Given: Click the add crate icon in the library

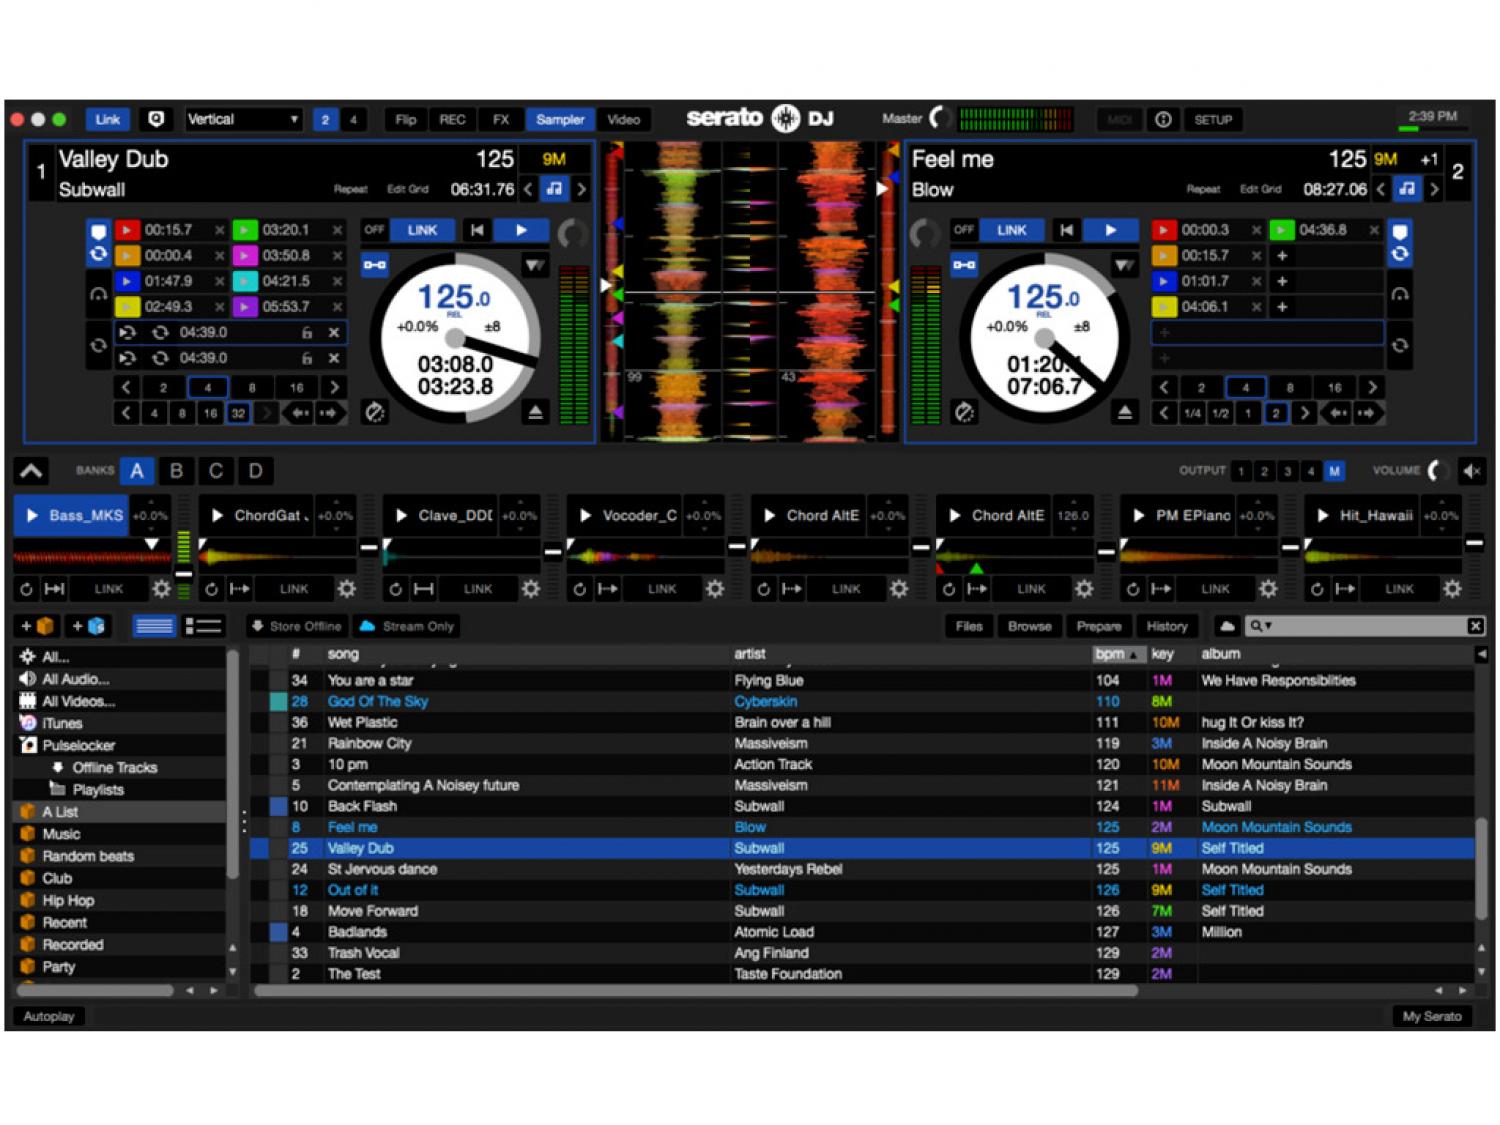Looking at the screenshot, I should coord(37,627).
